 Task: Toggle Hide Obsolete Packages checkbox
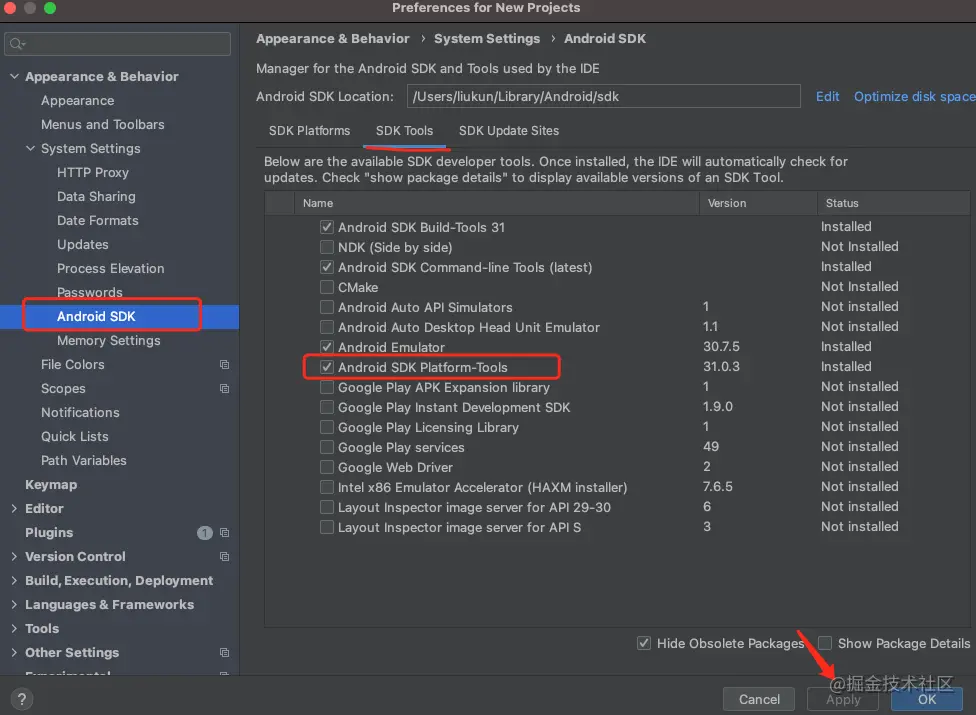click(x=644, y=643)
